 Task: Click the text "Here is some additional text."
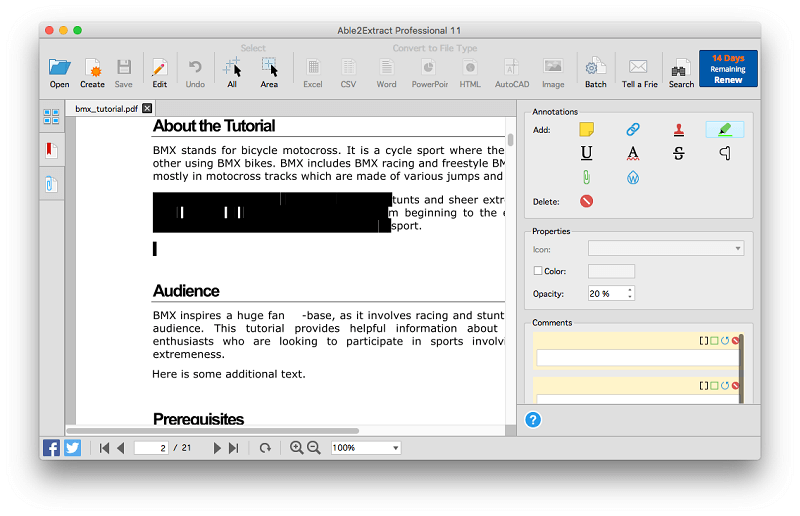229,374
